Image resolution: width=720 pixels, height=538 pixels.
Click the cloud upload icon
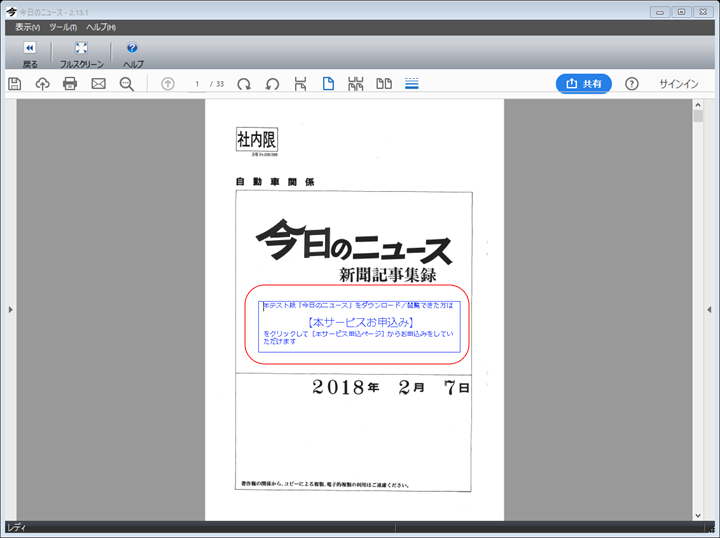pos(42,84)
